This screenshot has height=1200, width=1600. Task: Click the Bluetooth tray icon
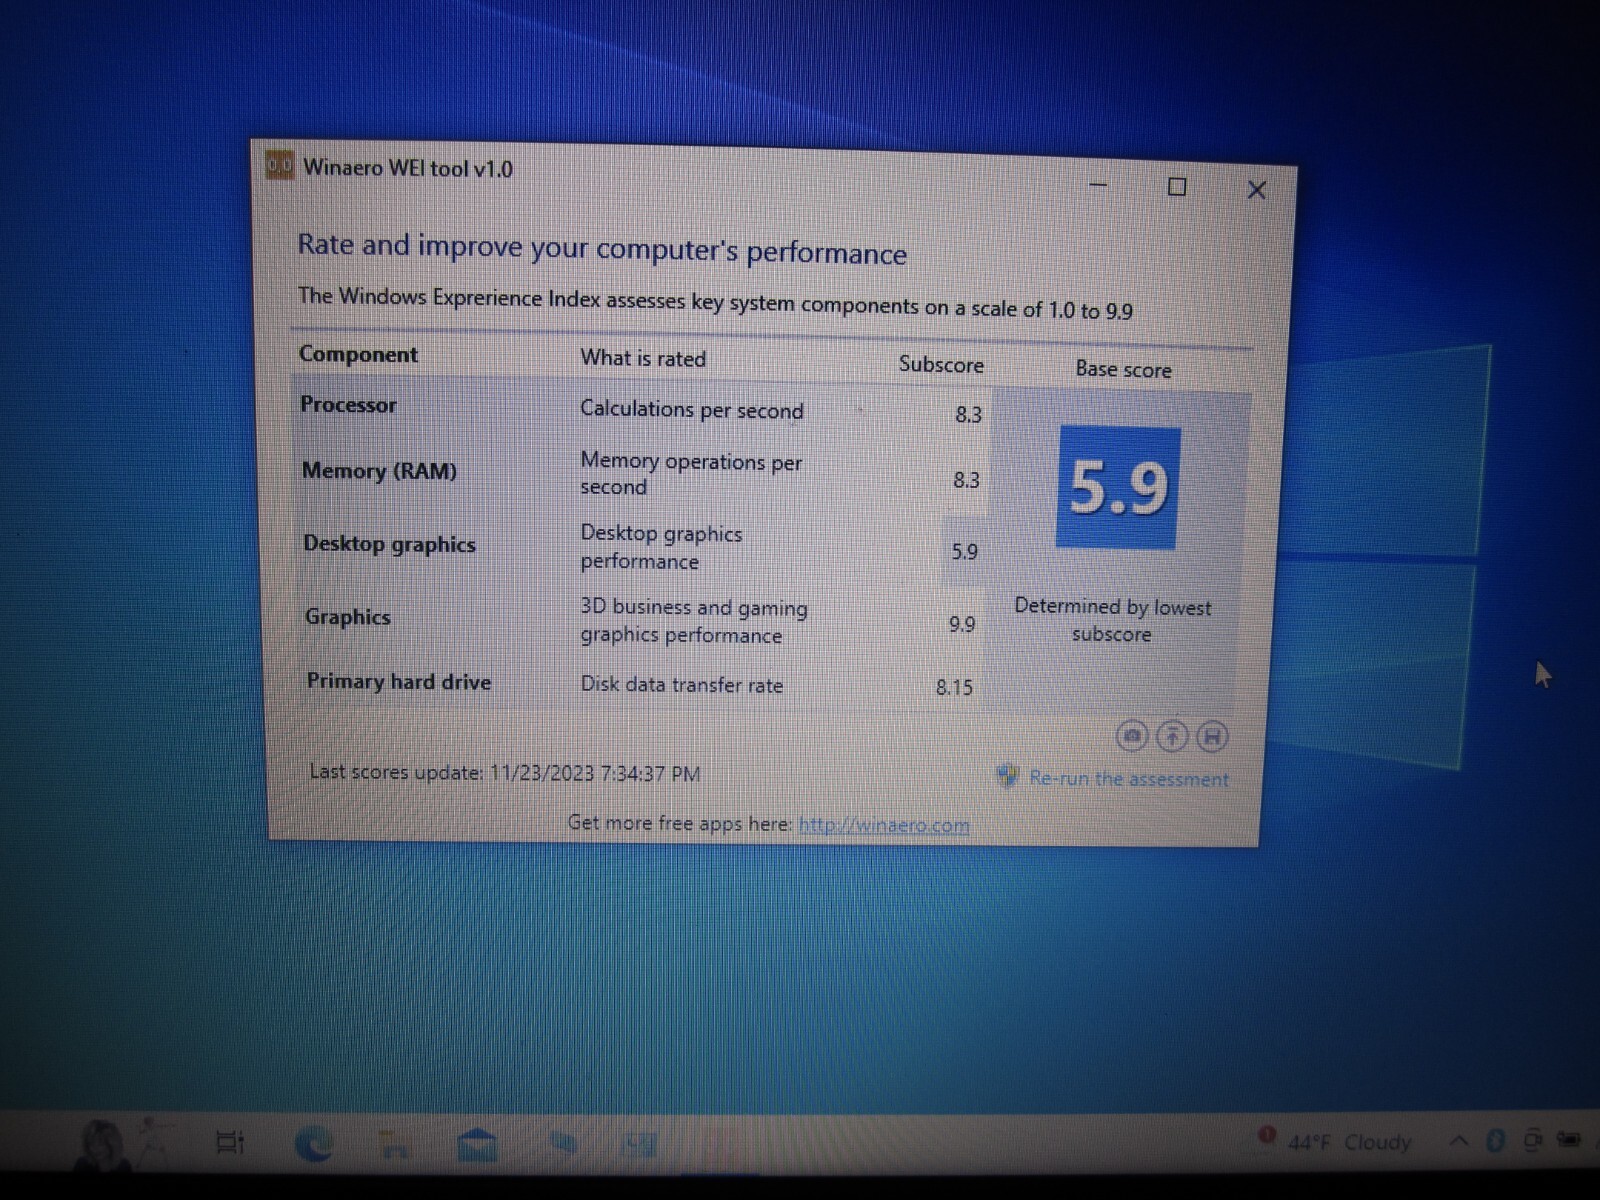[1496, 1140]
